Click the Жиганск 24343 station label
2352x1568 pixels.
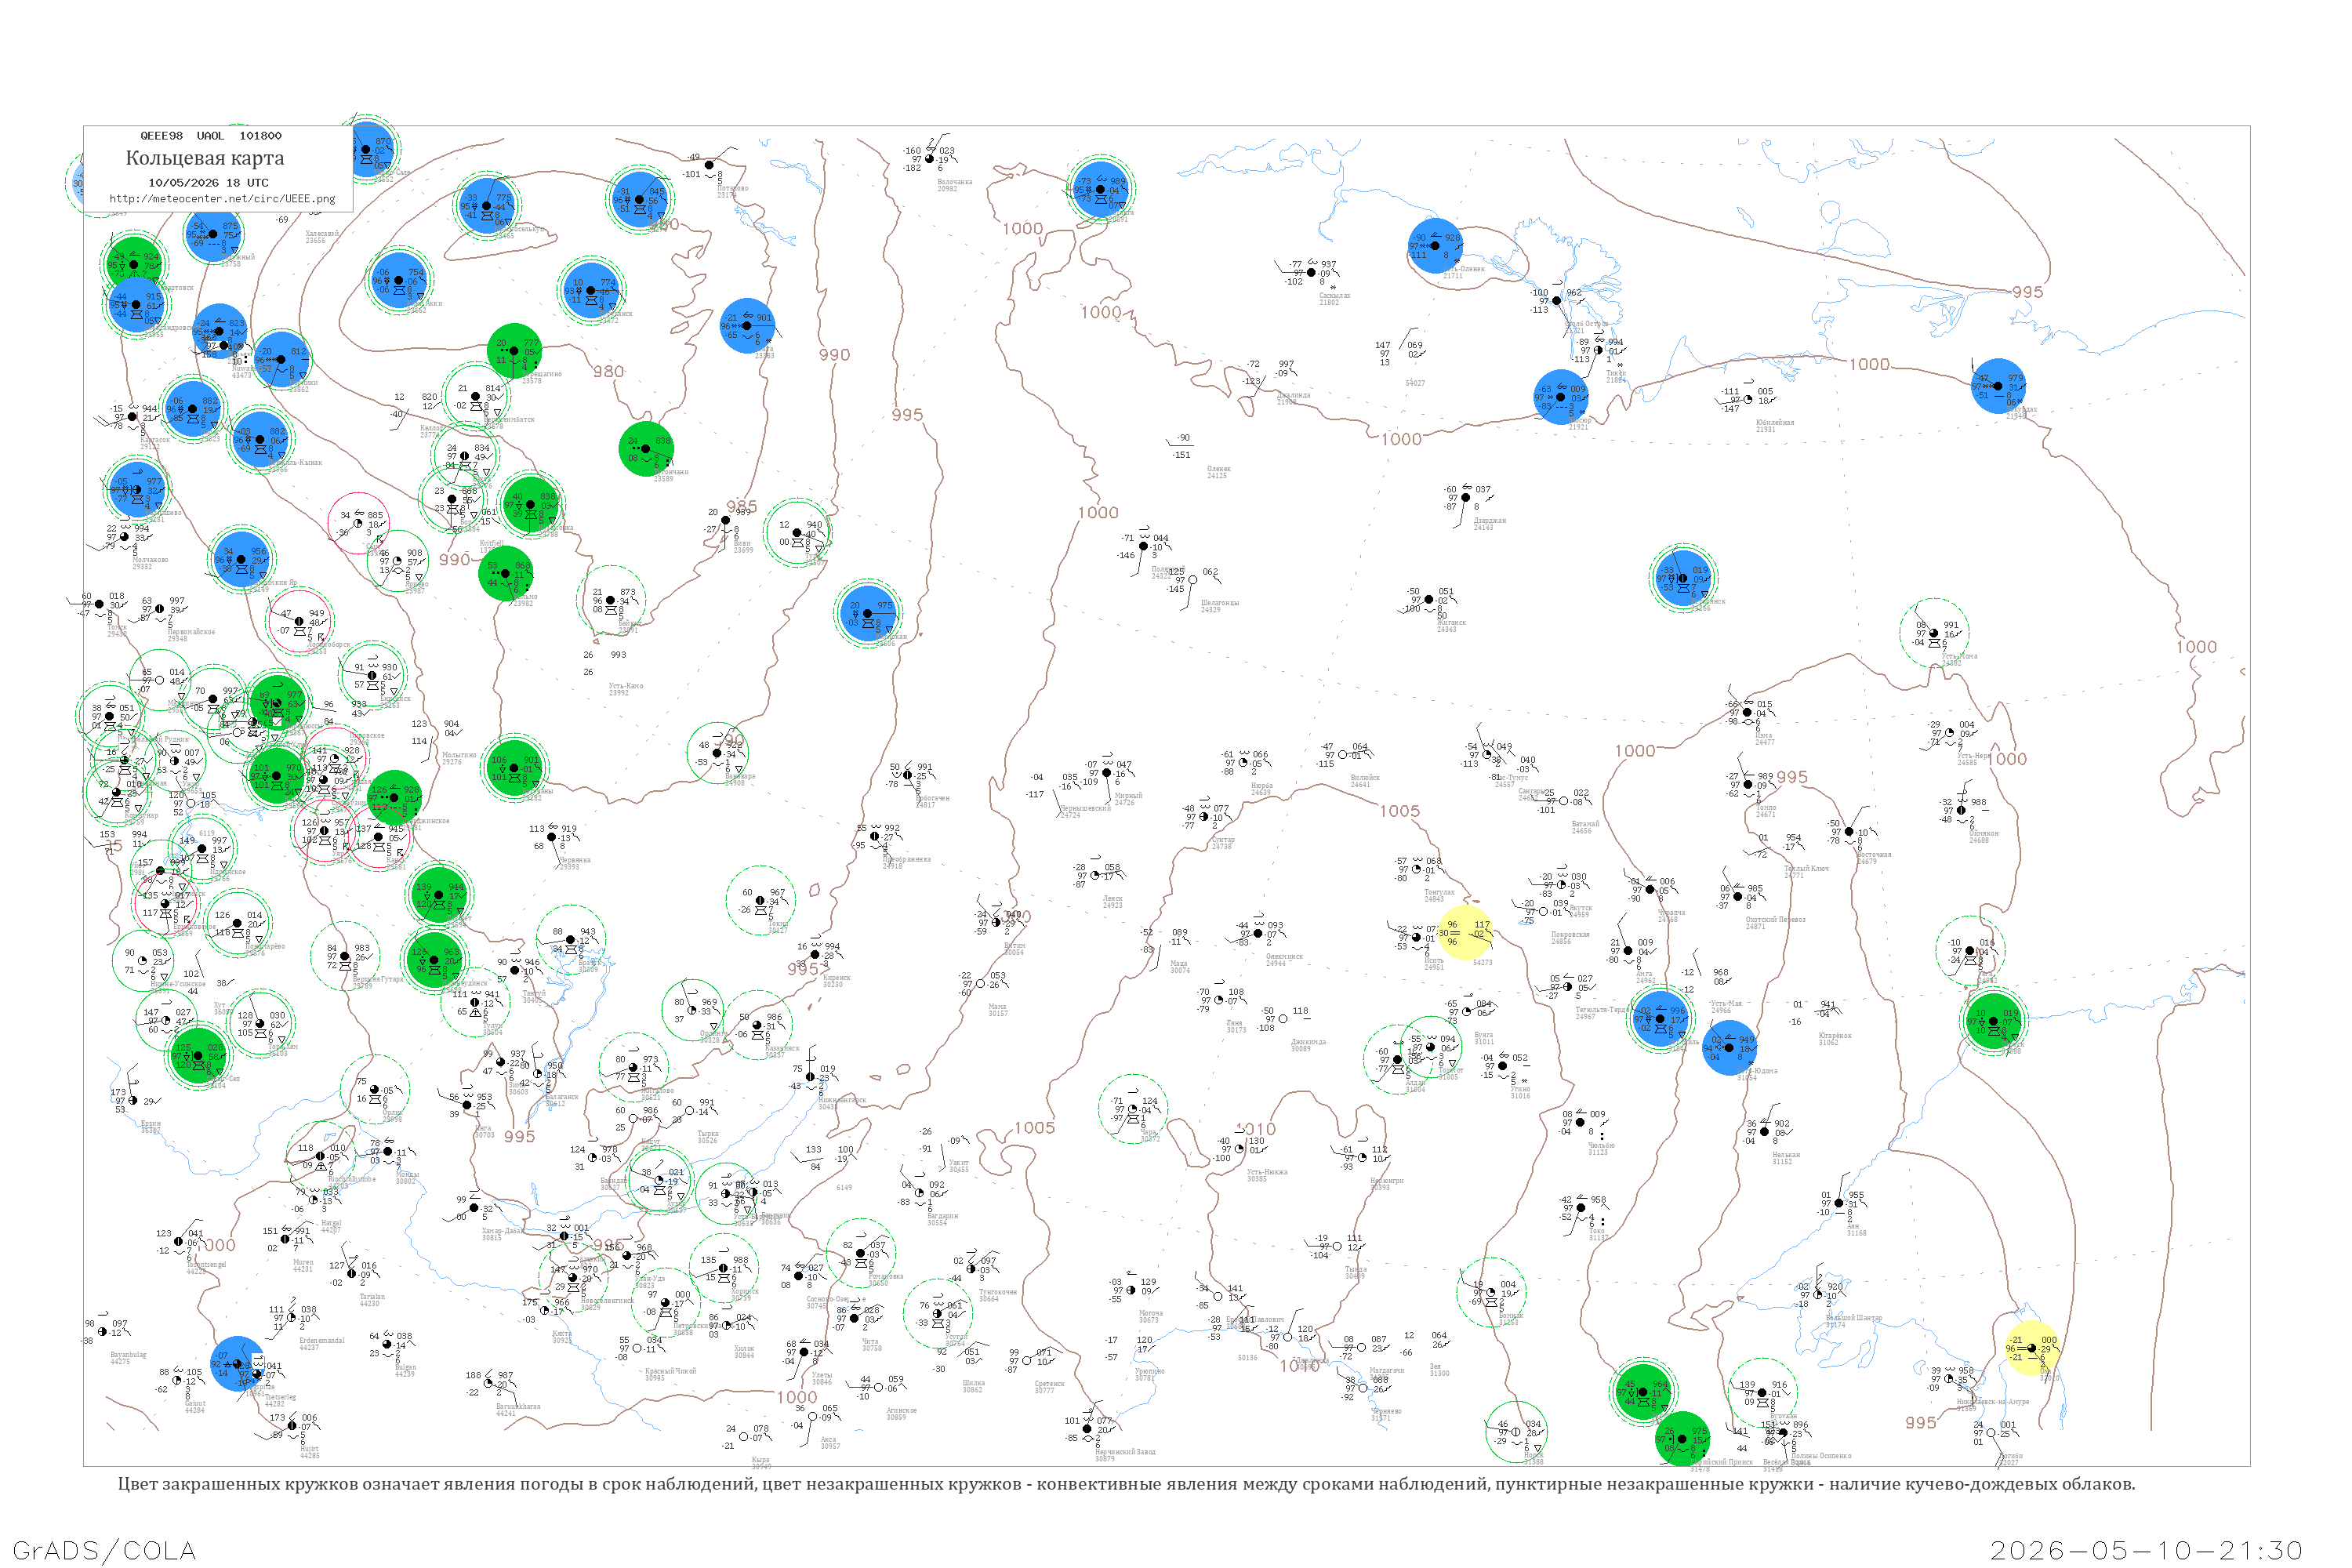click(x=1452, y=626)
